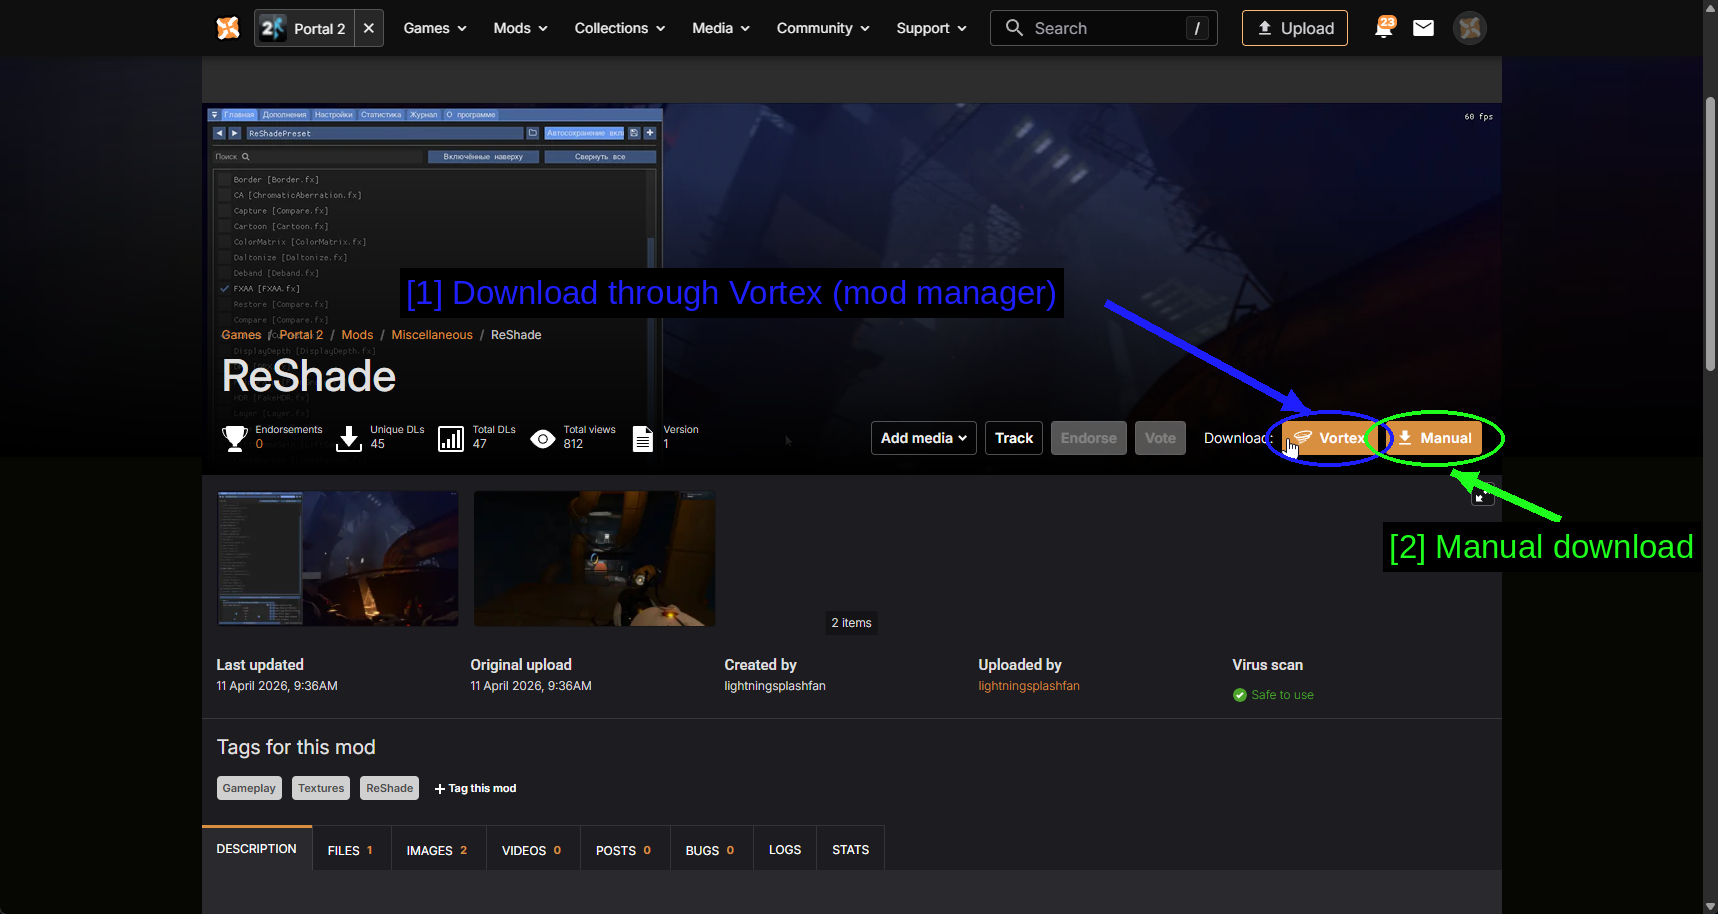
Task: Click the Upload button
Action: (x=1295, y=28)
